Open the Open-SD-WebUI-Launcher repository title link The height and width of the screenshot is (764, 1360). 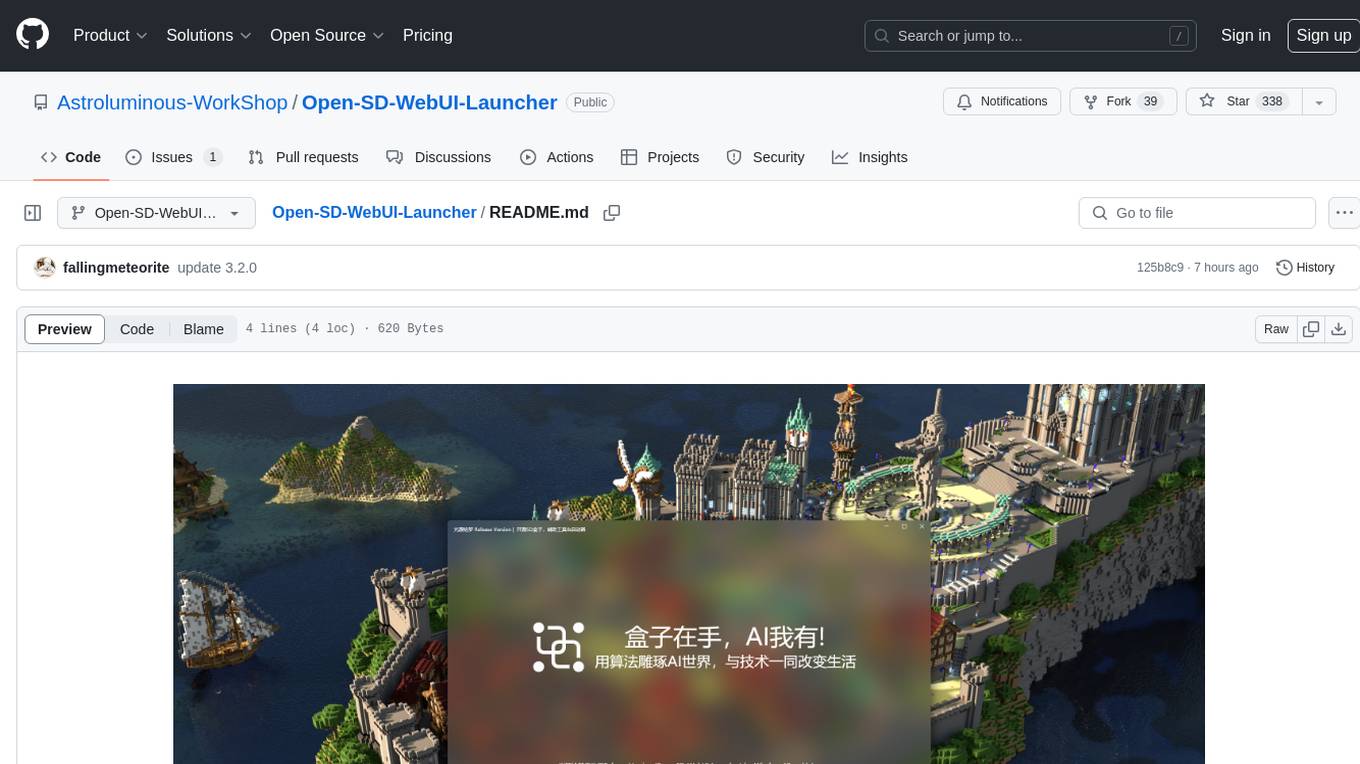click(x=429, y=102)
